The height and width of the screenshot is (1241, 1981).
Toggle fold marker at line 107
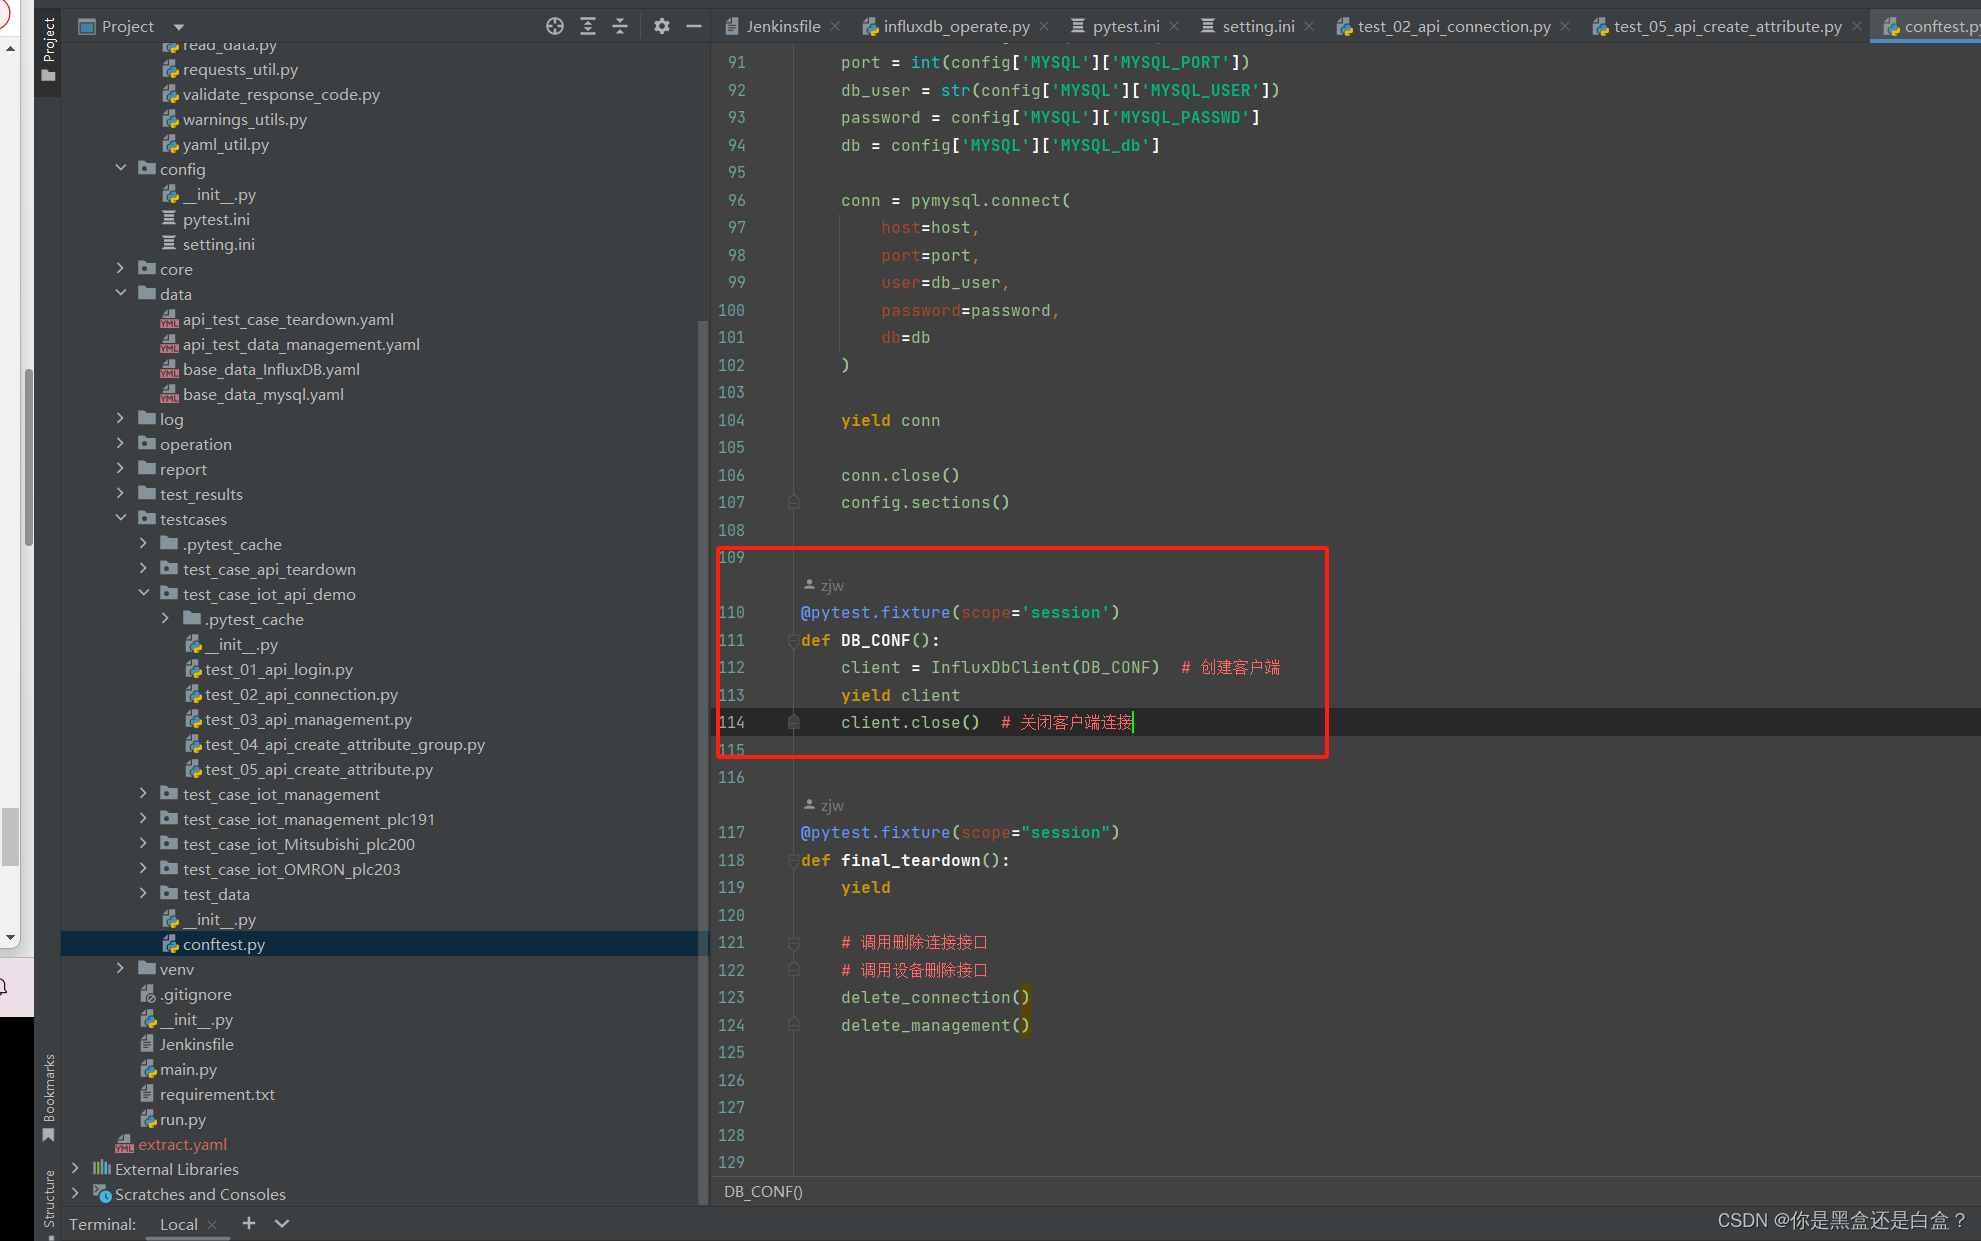coord(793,502)
